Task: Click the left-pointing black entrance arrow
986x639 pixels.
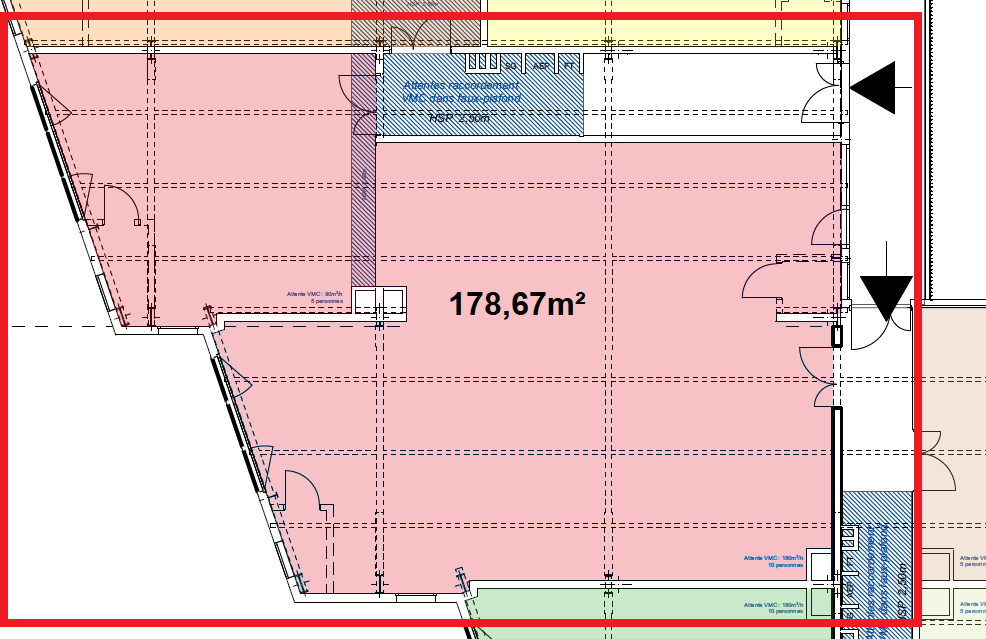Action: [876, 89]
